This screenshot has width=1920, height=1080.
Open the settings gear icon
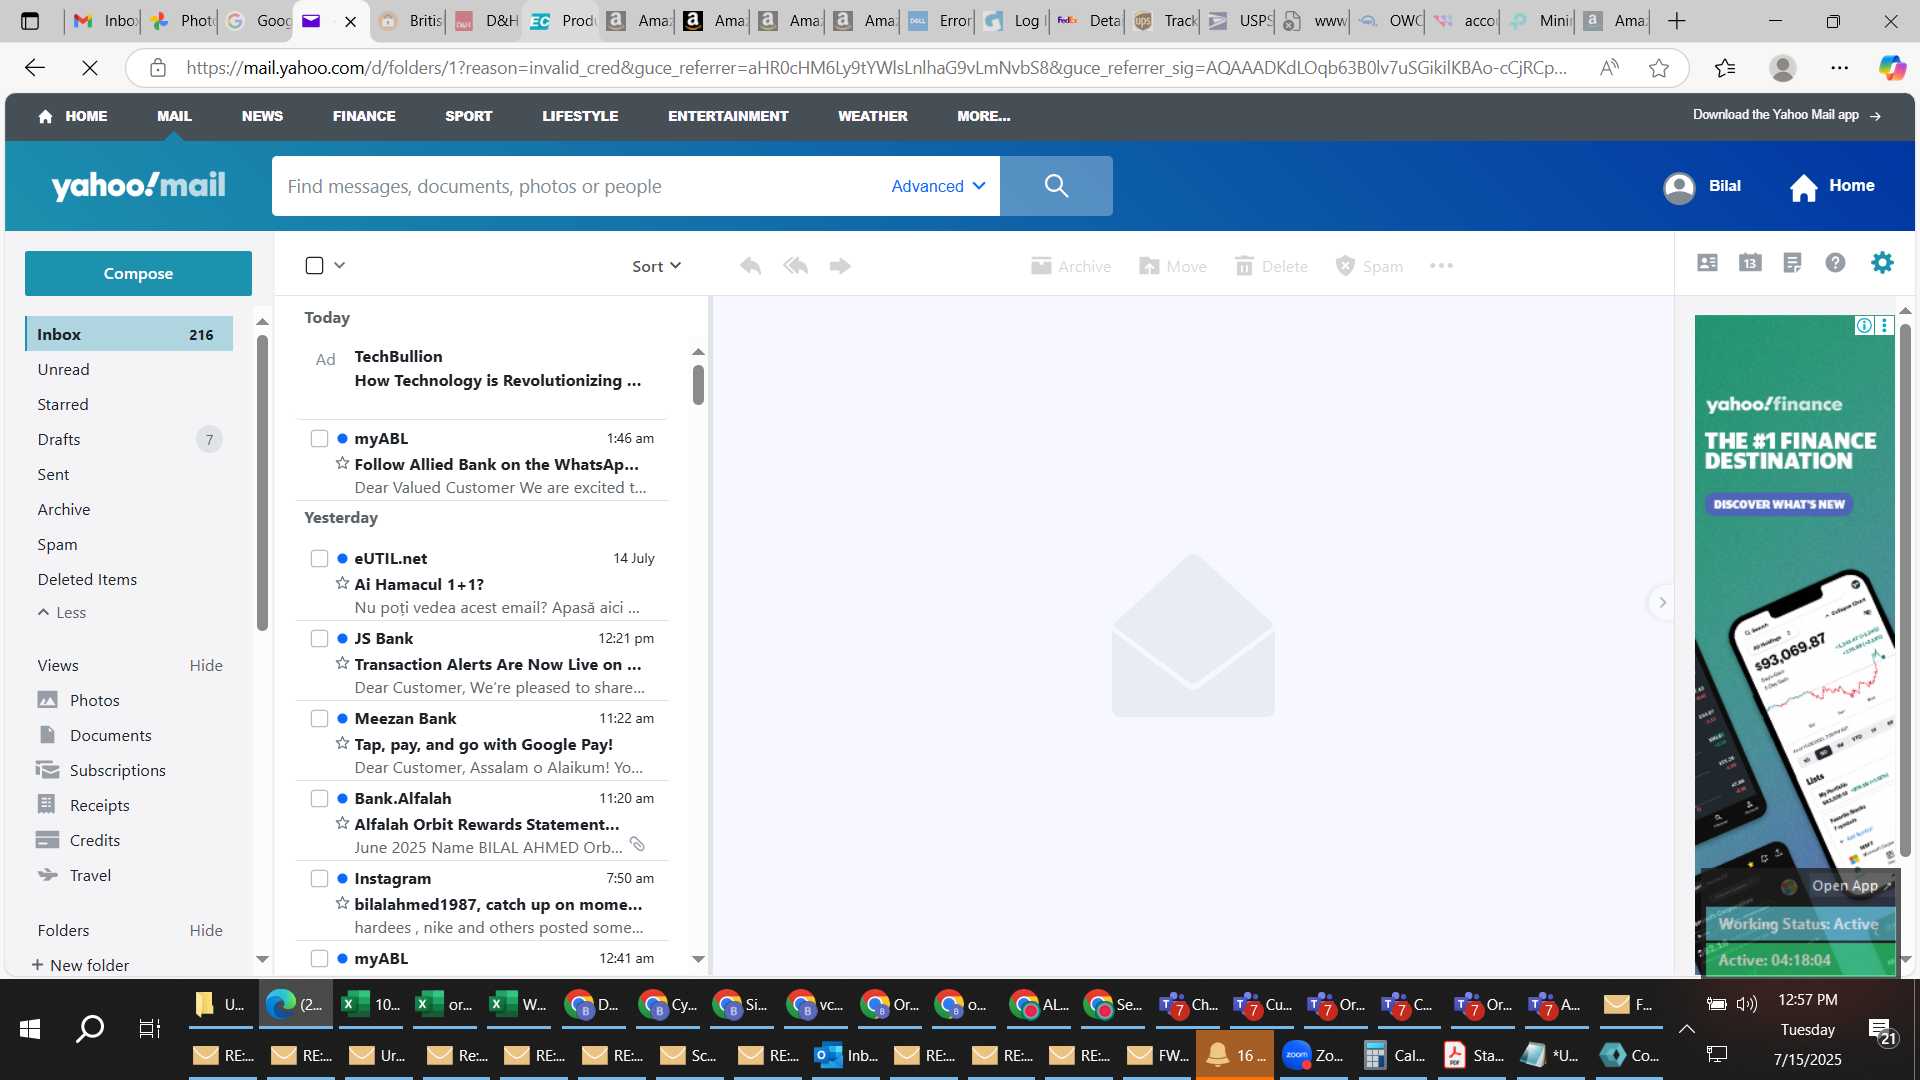[1882, 263]
